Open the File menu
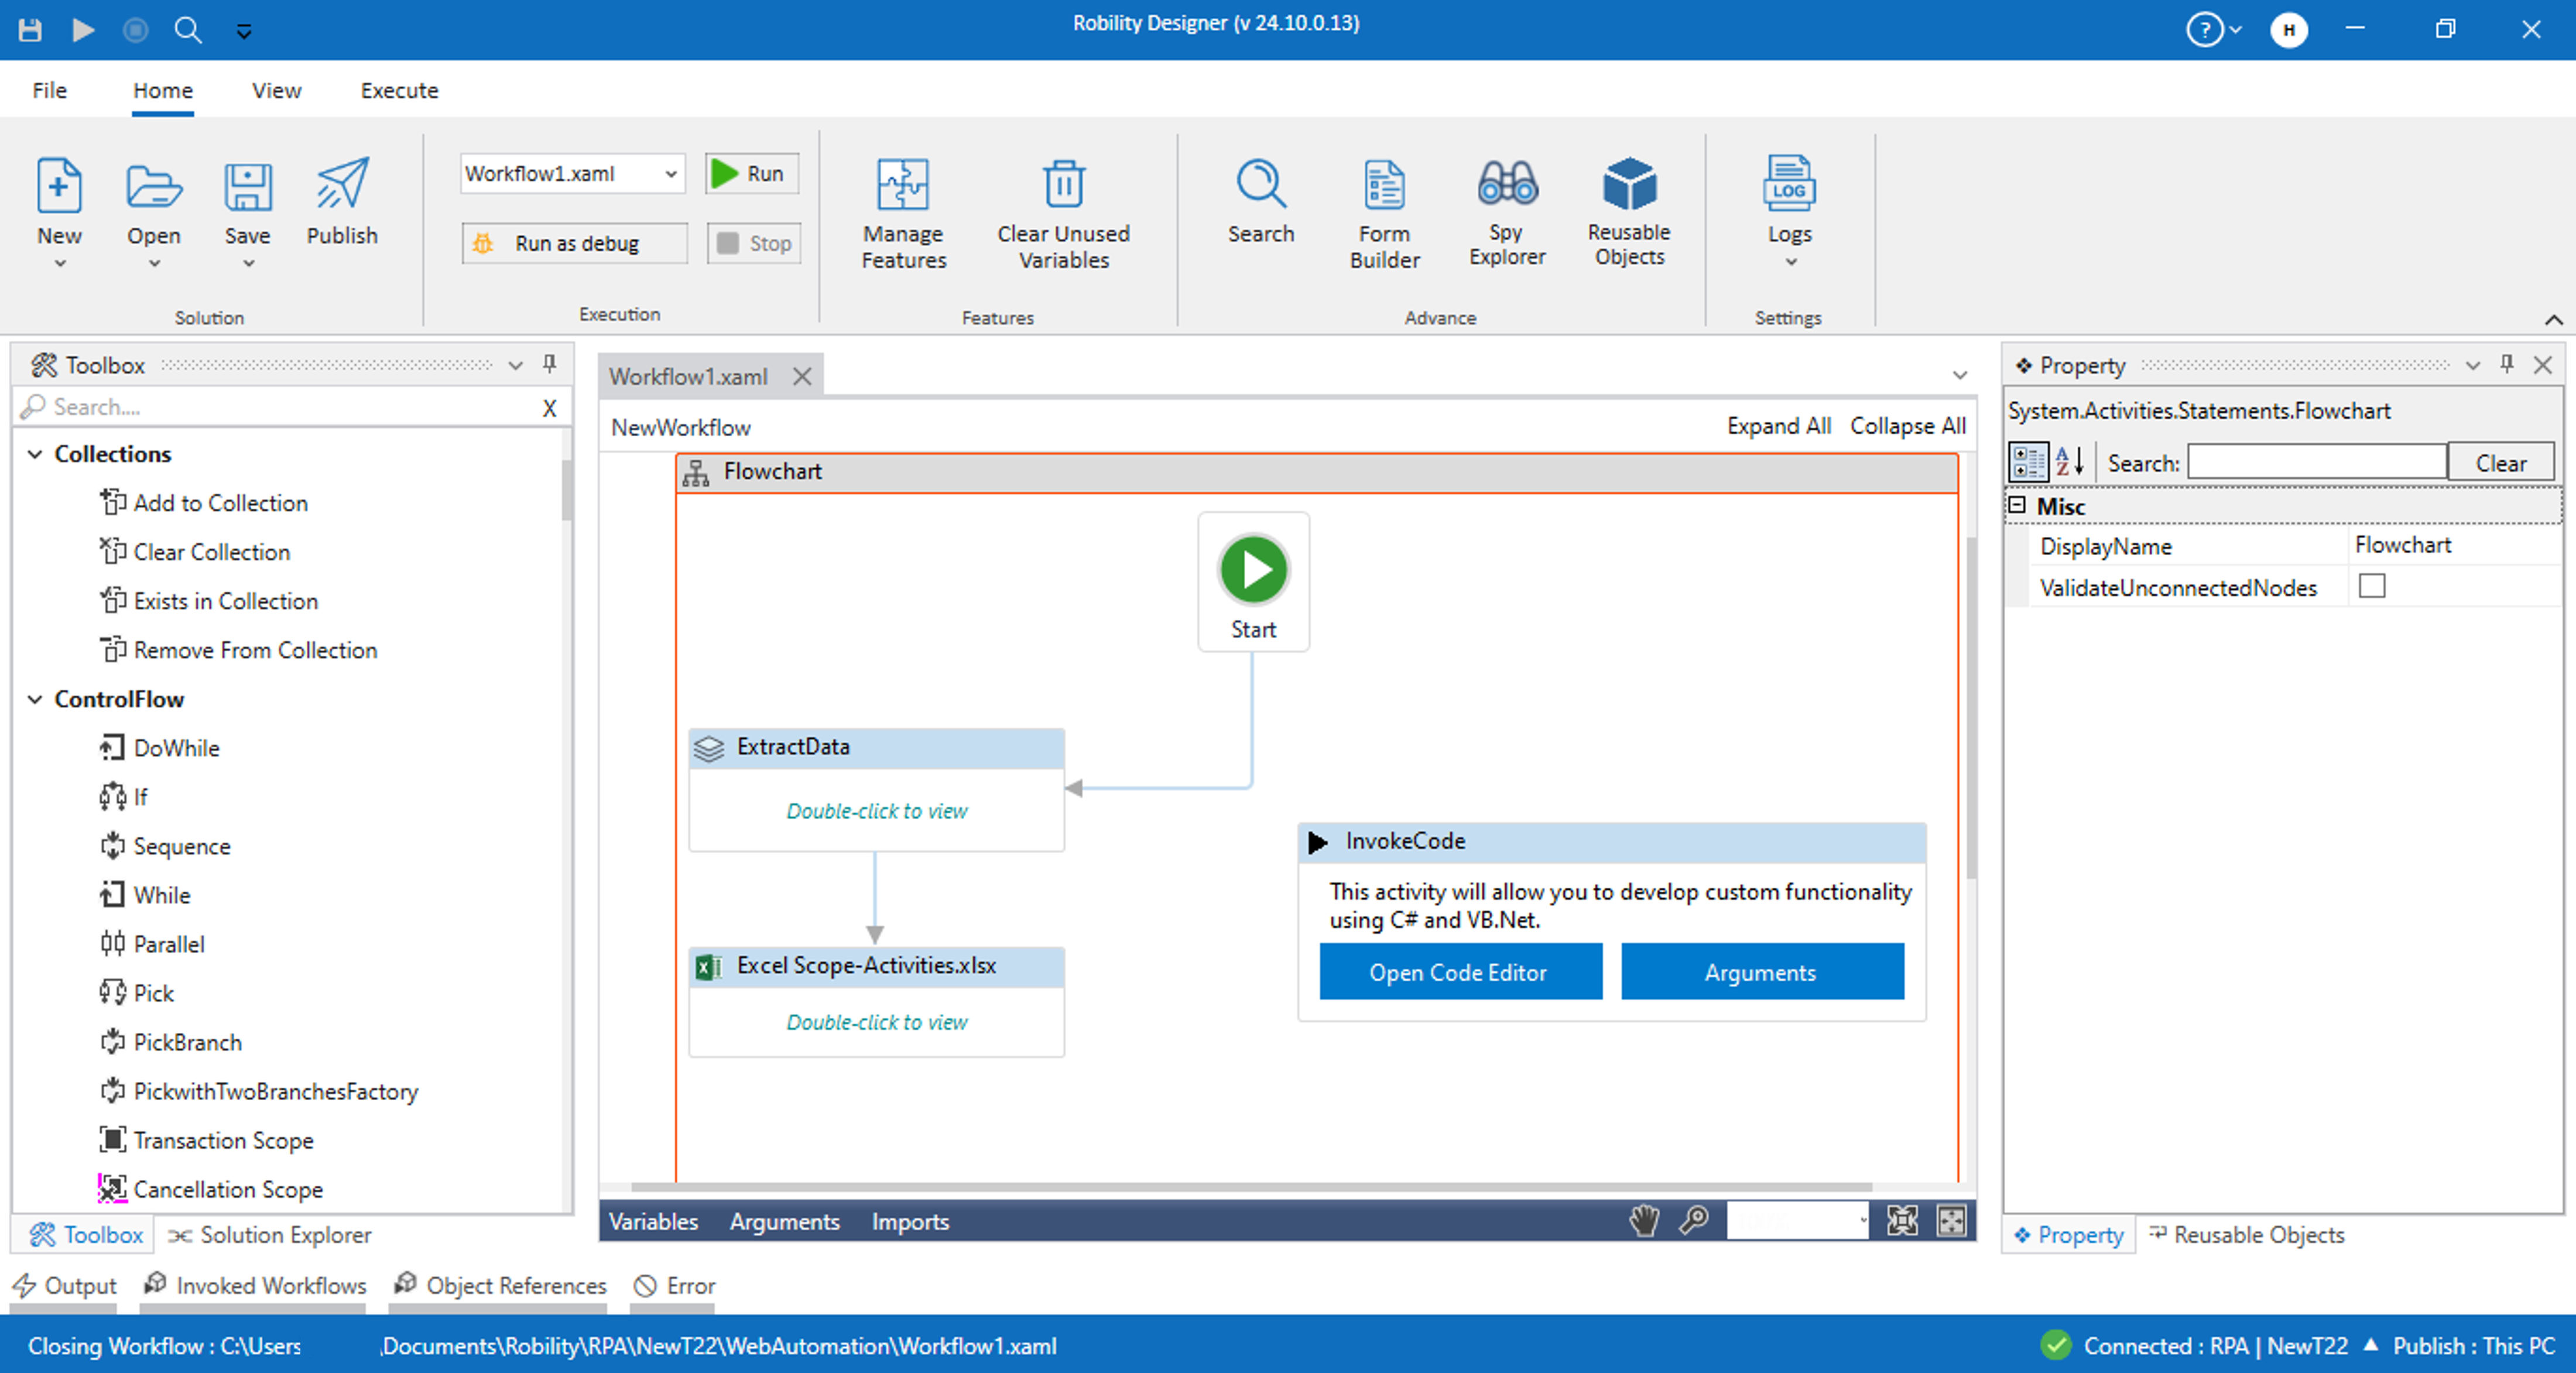2576x1373 pixels. pos(49,90)
